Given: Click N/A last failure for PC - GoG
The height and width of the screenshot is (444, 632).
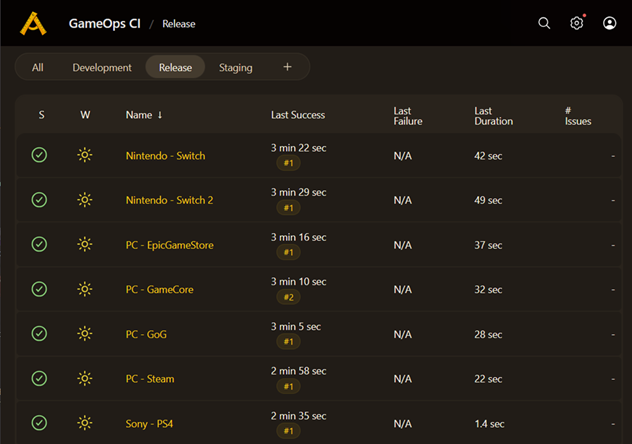Looking at the screenshot, I should click(403, 334).
